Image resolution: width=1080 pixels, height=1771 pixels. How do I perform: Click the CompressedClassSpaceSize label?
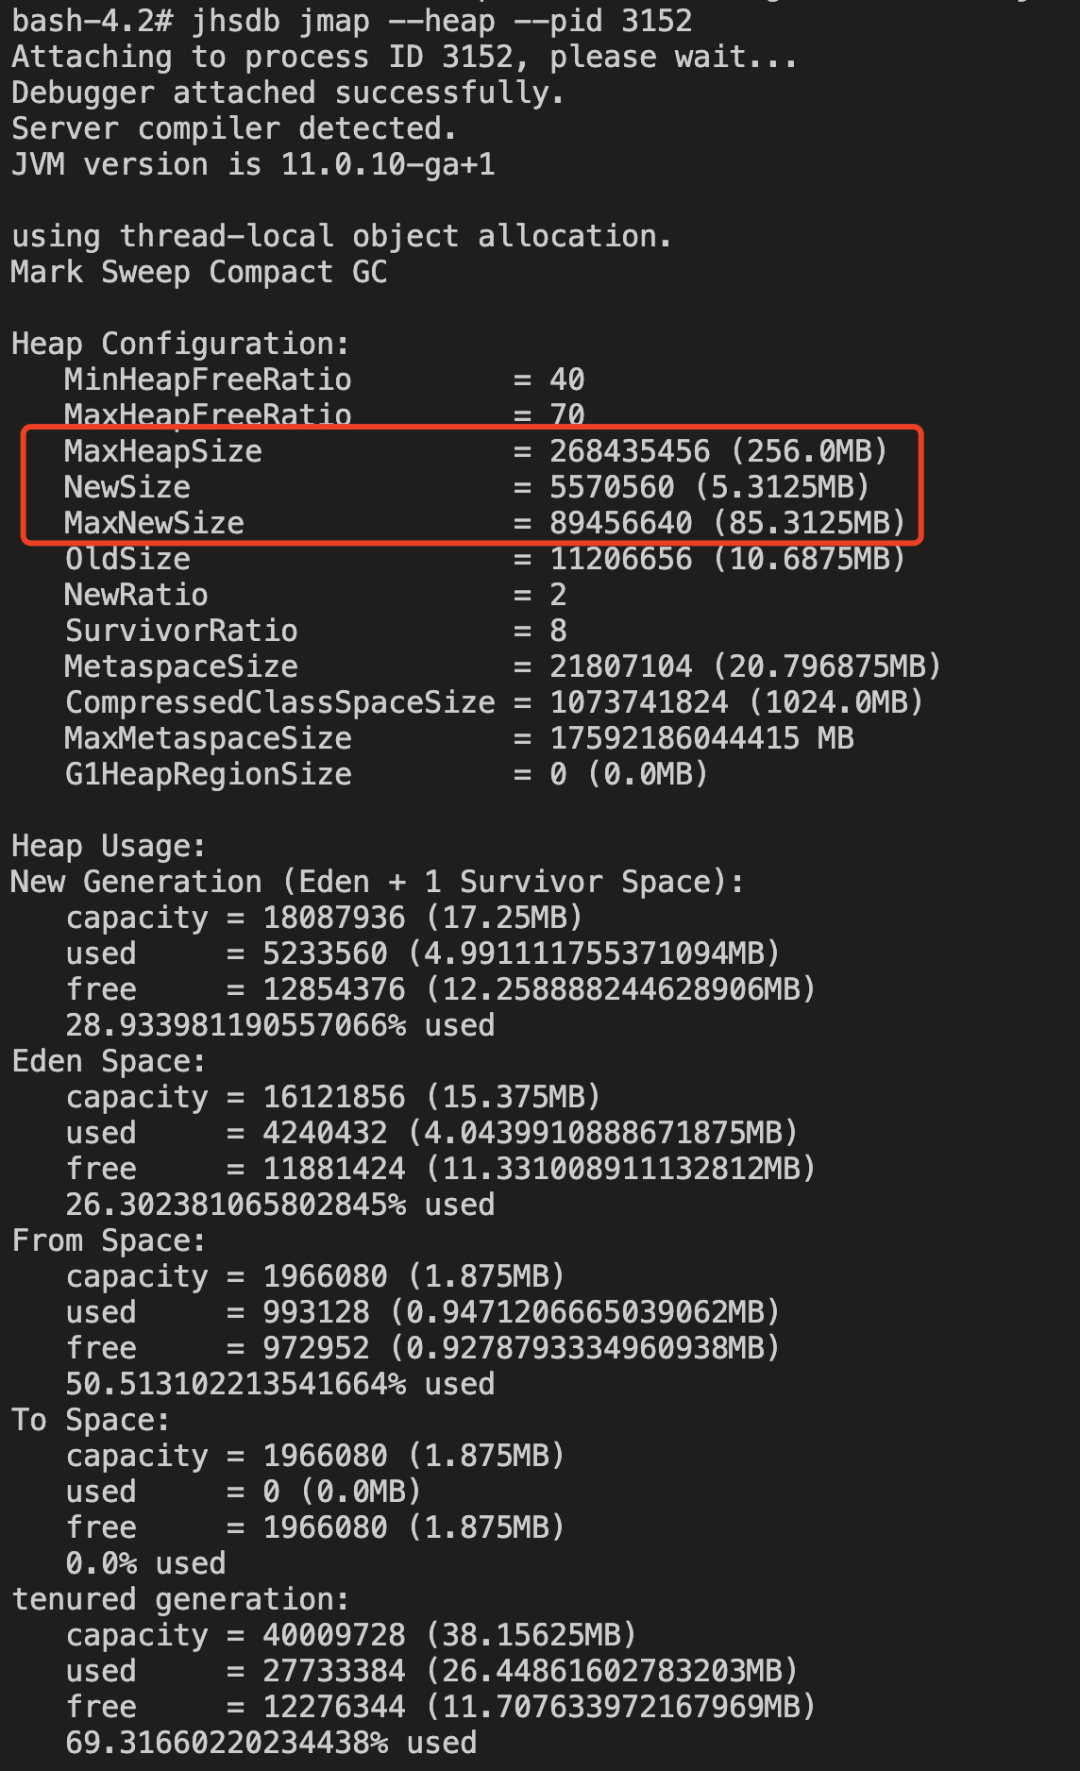coord(280,703)
